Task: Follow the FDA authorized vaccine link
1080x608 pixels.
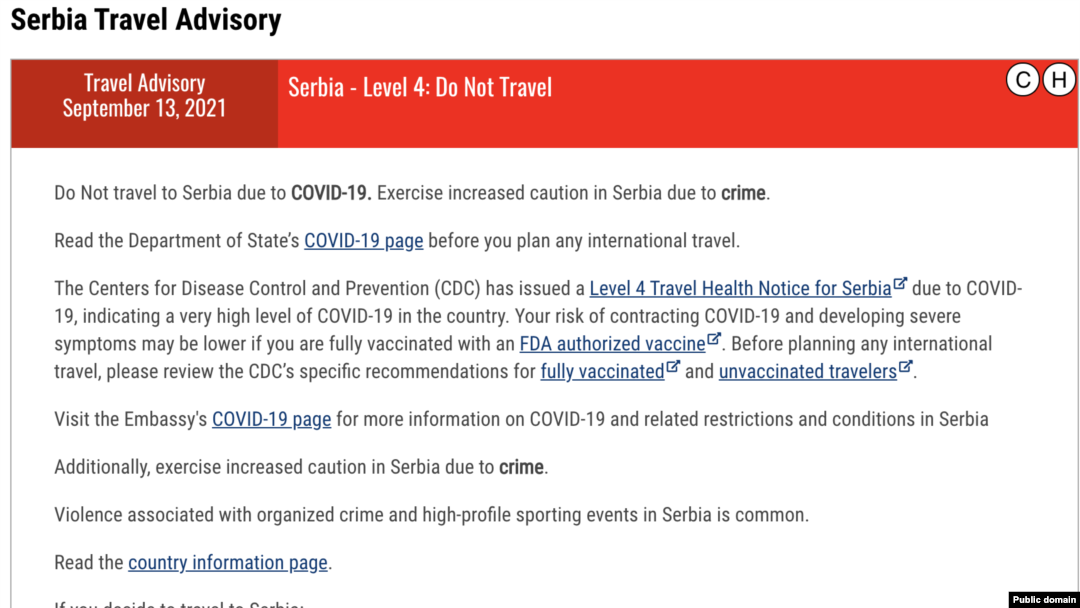Action: 612,344
